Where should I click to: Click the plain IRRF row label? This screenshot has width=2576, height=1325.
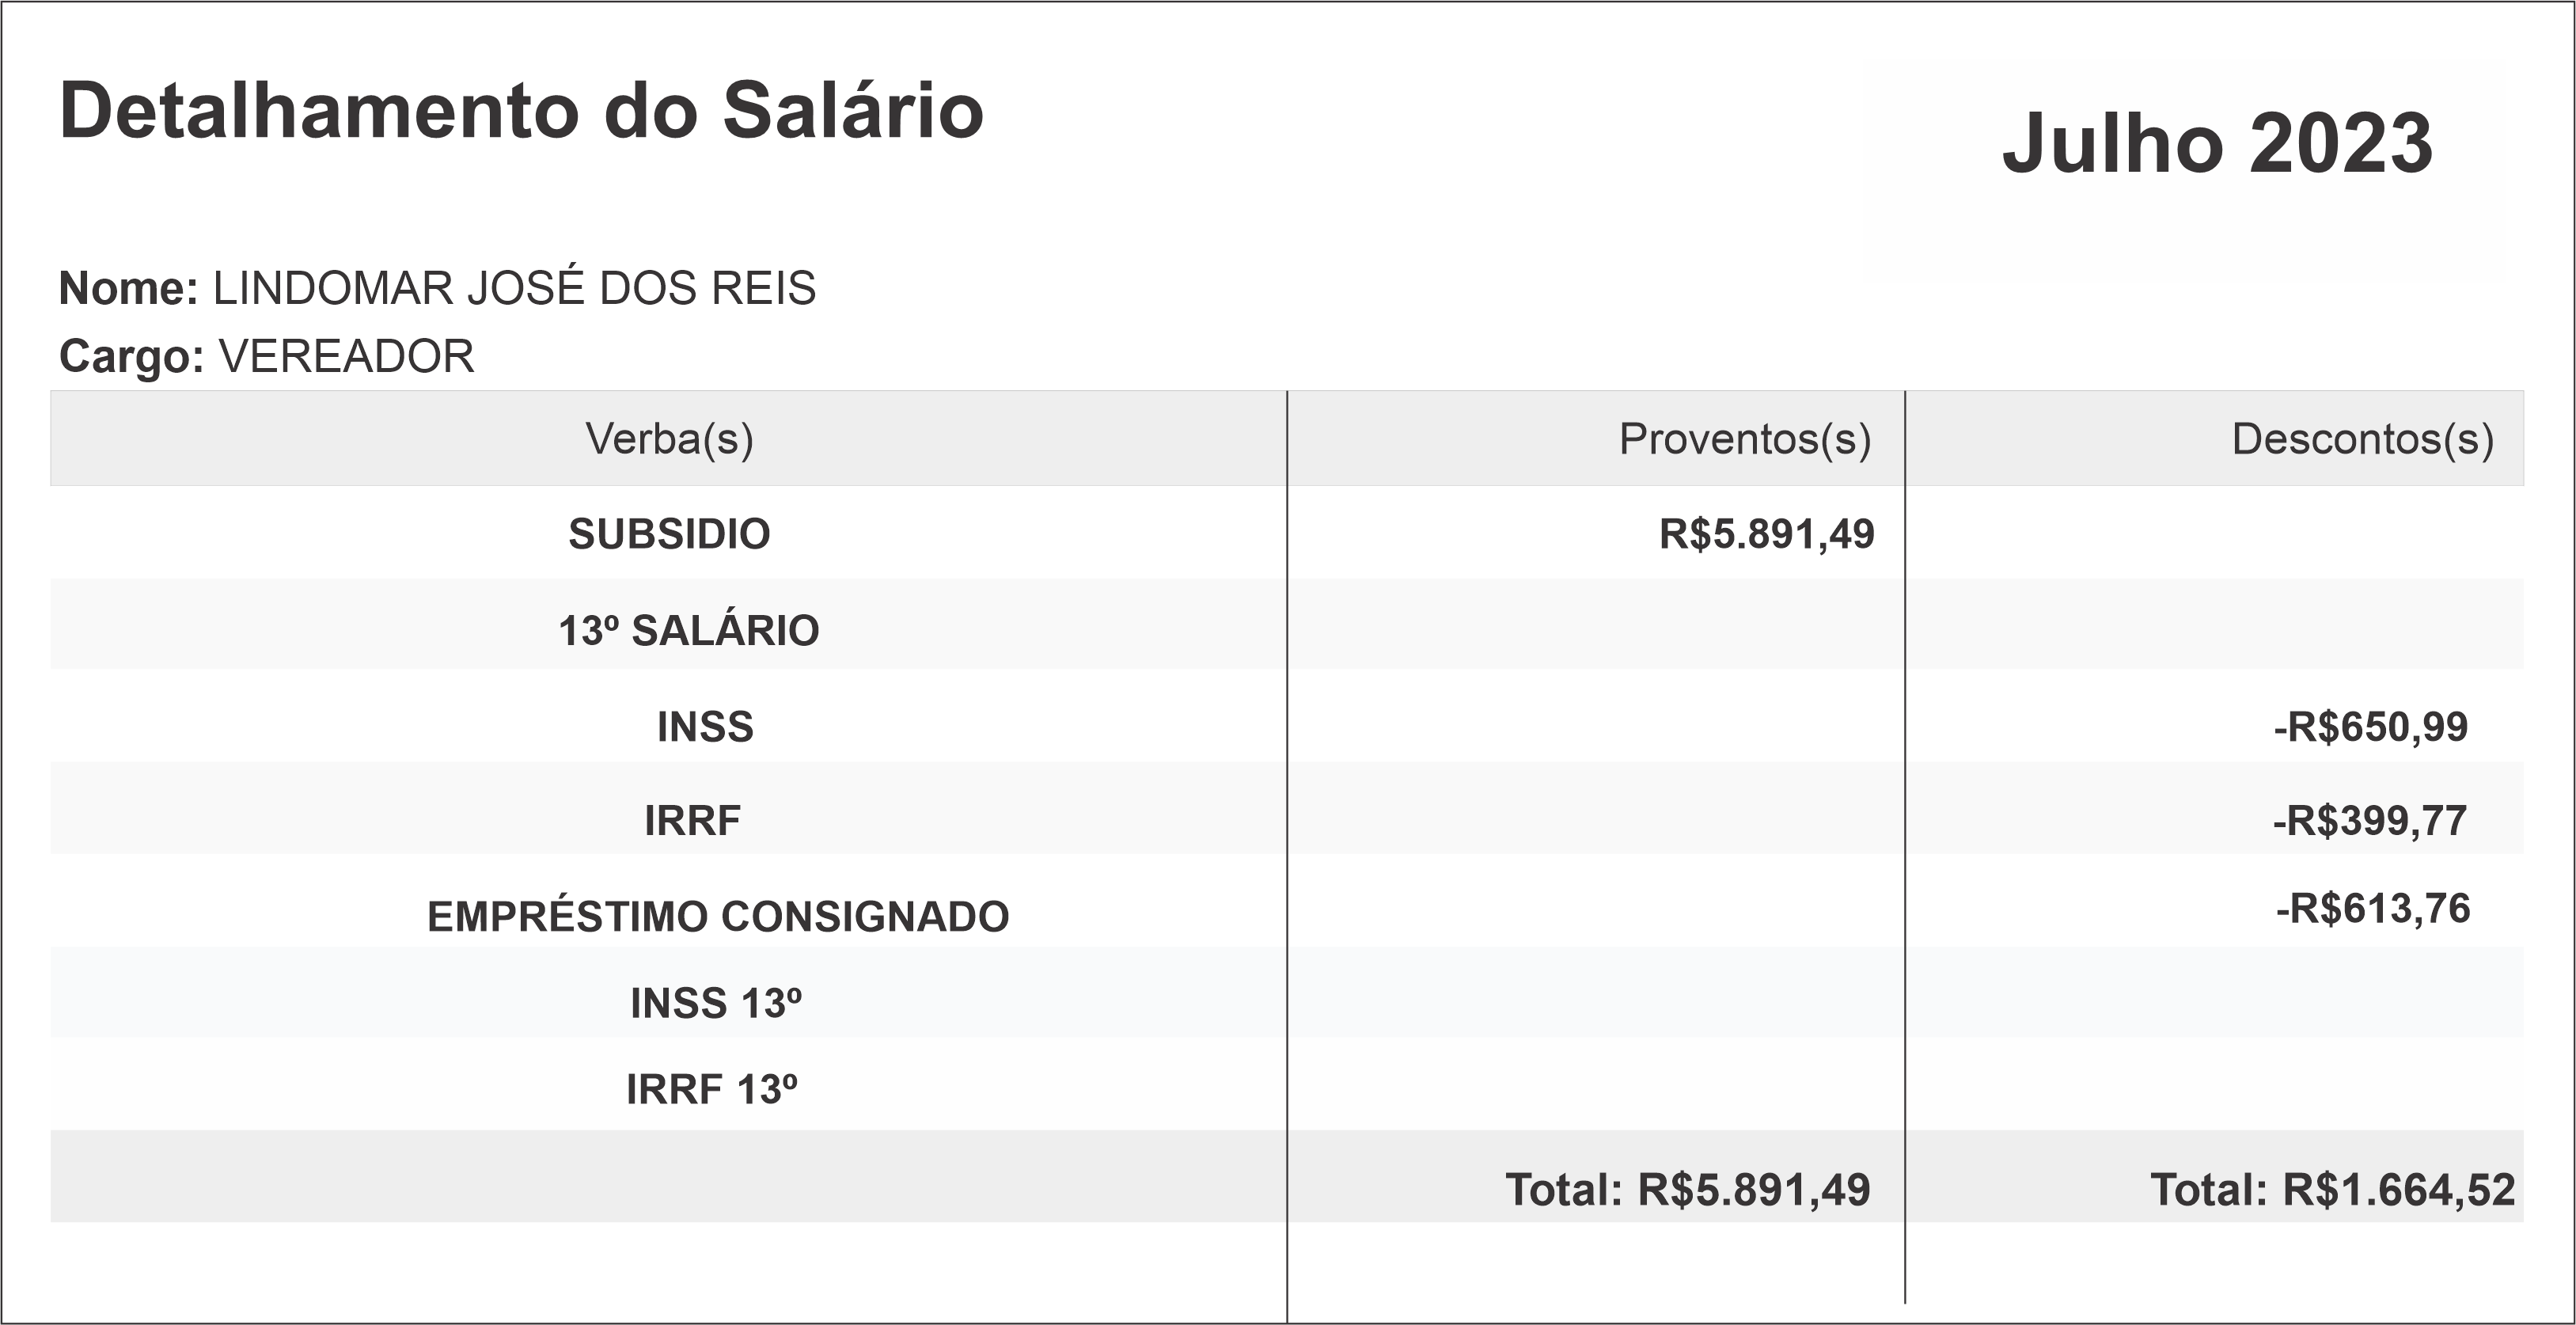click(692, 821)
